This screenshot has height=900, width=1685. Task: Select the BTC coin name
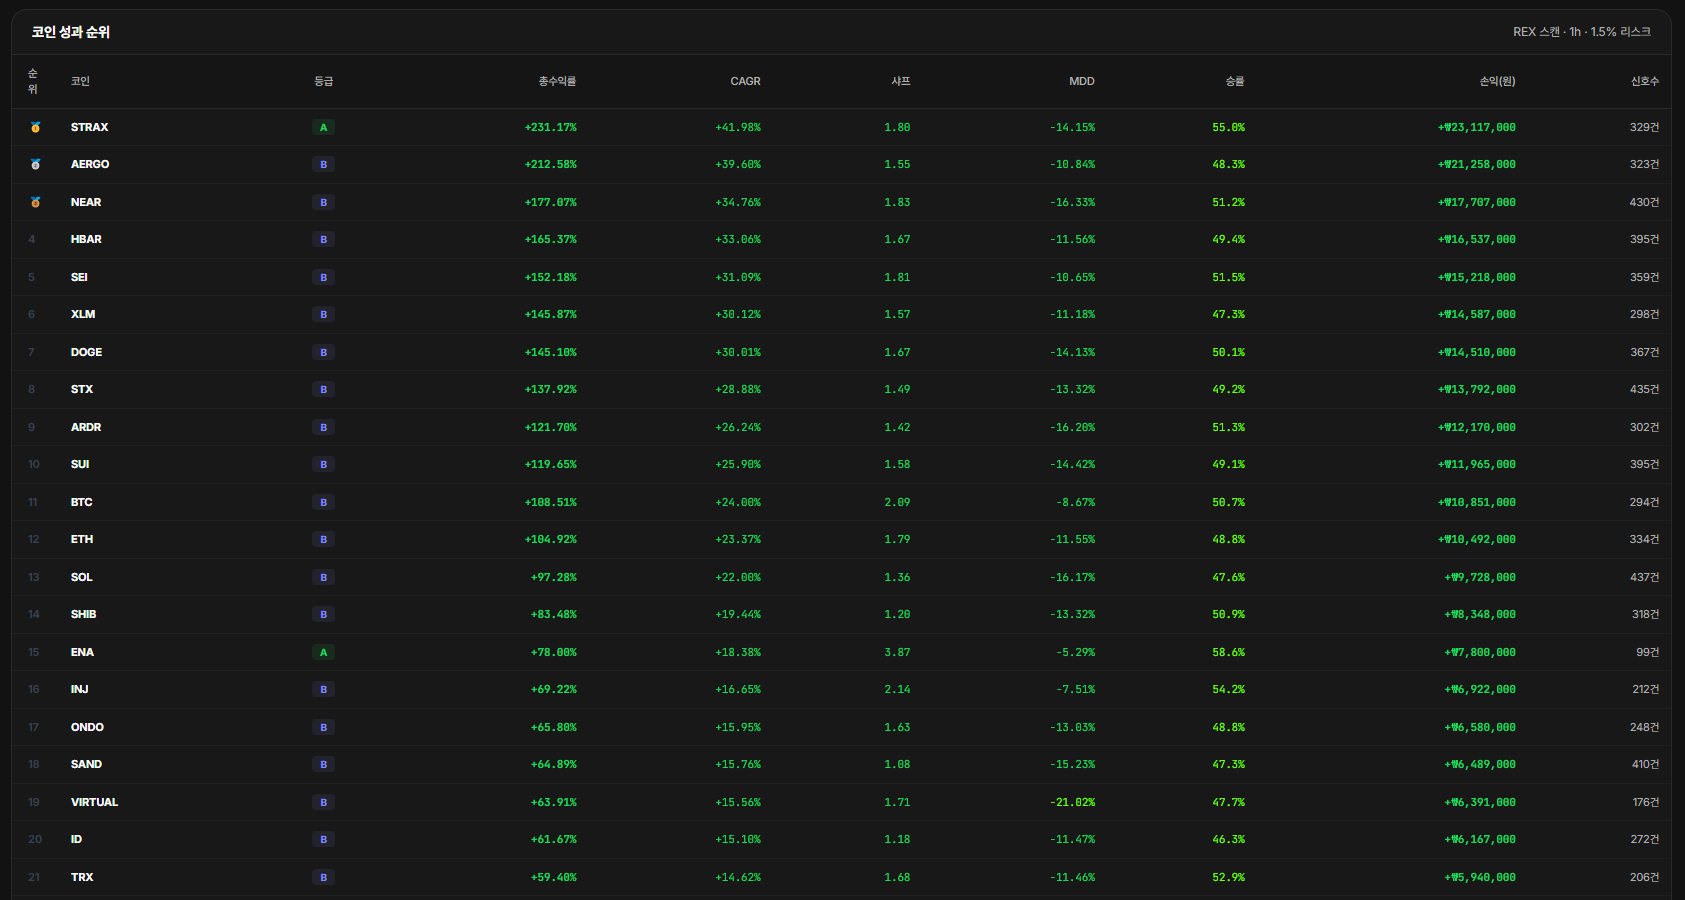click(82, 502)
